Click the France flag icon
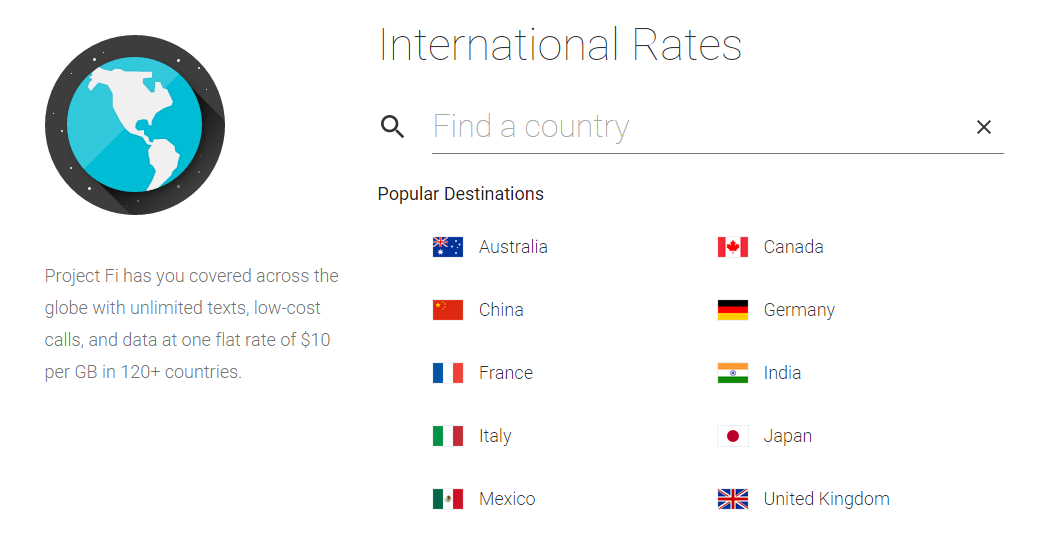The width and height of the screenshot is (1038, 533). [x=448, y=373]
